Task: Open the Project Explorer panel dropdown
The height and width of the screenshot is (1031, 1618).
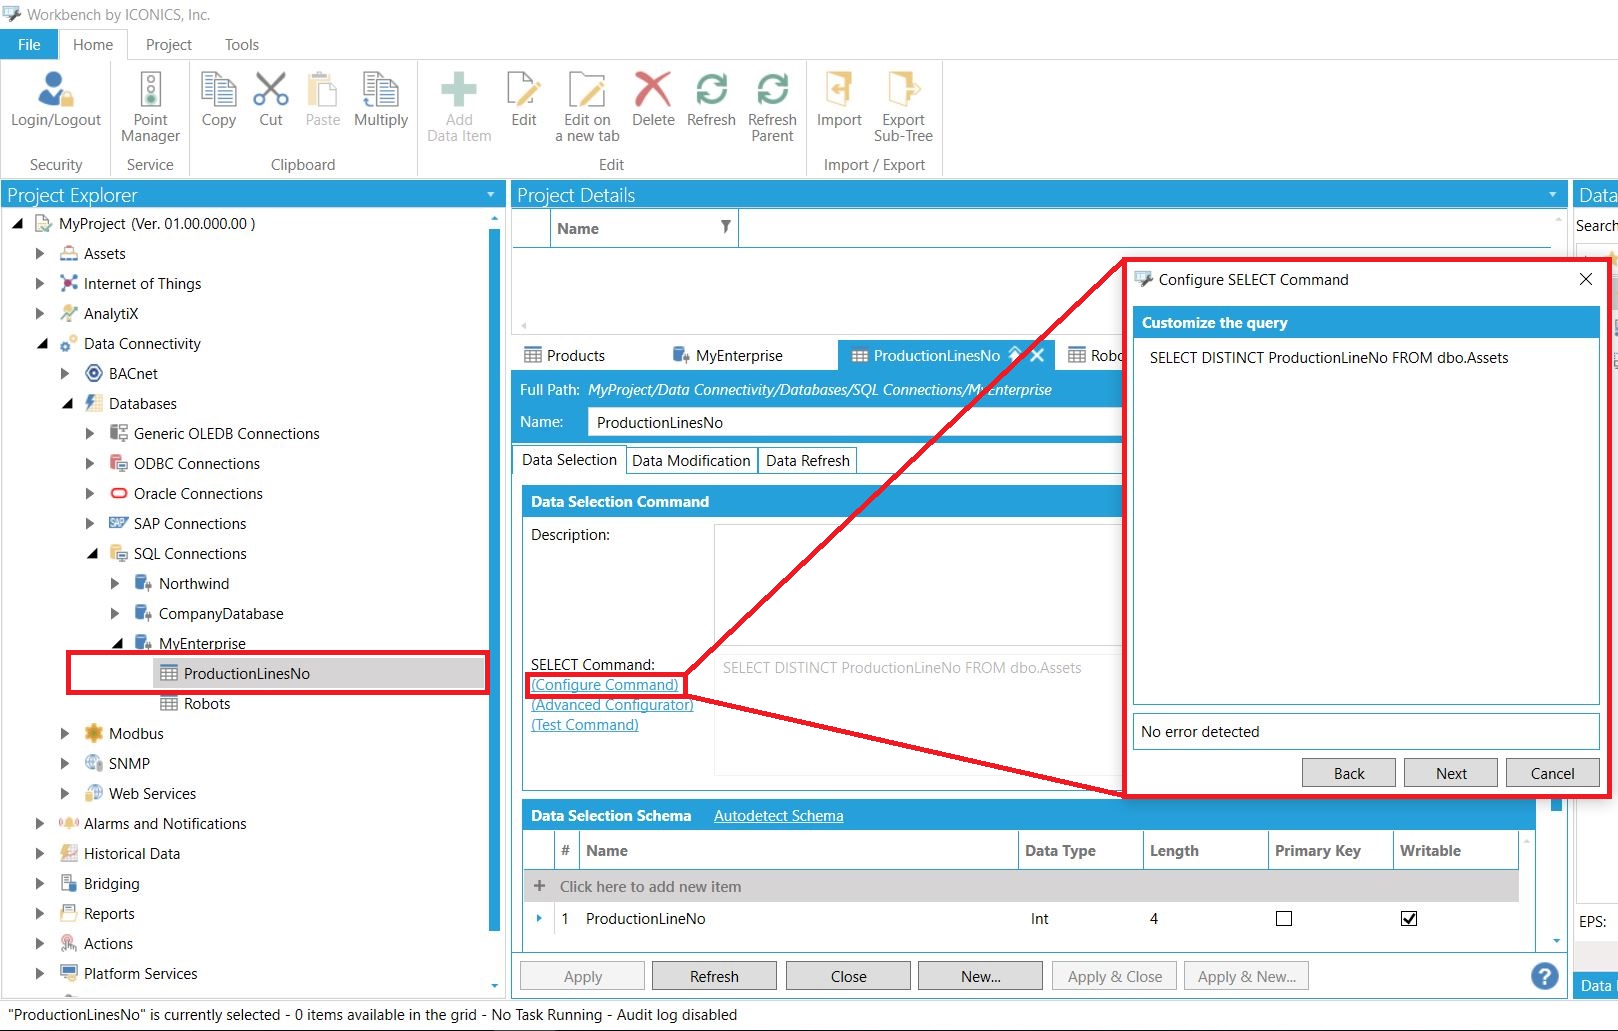Action: pos(490,195)
